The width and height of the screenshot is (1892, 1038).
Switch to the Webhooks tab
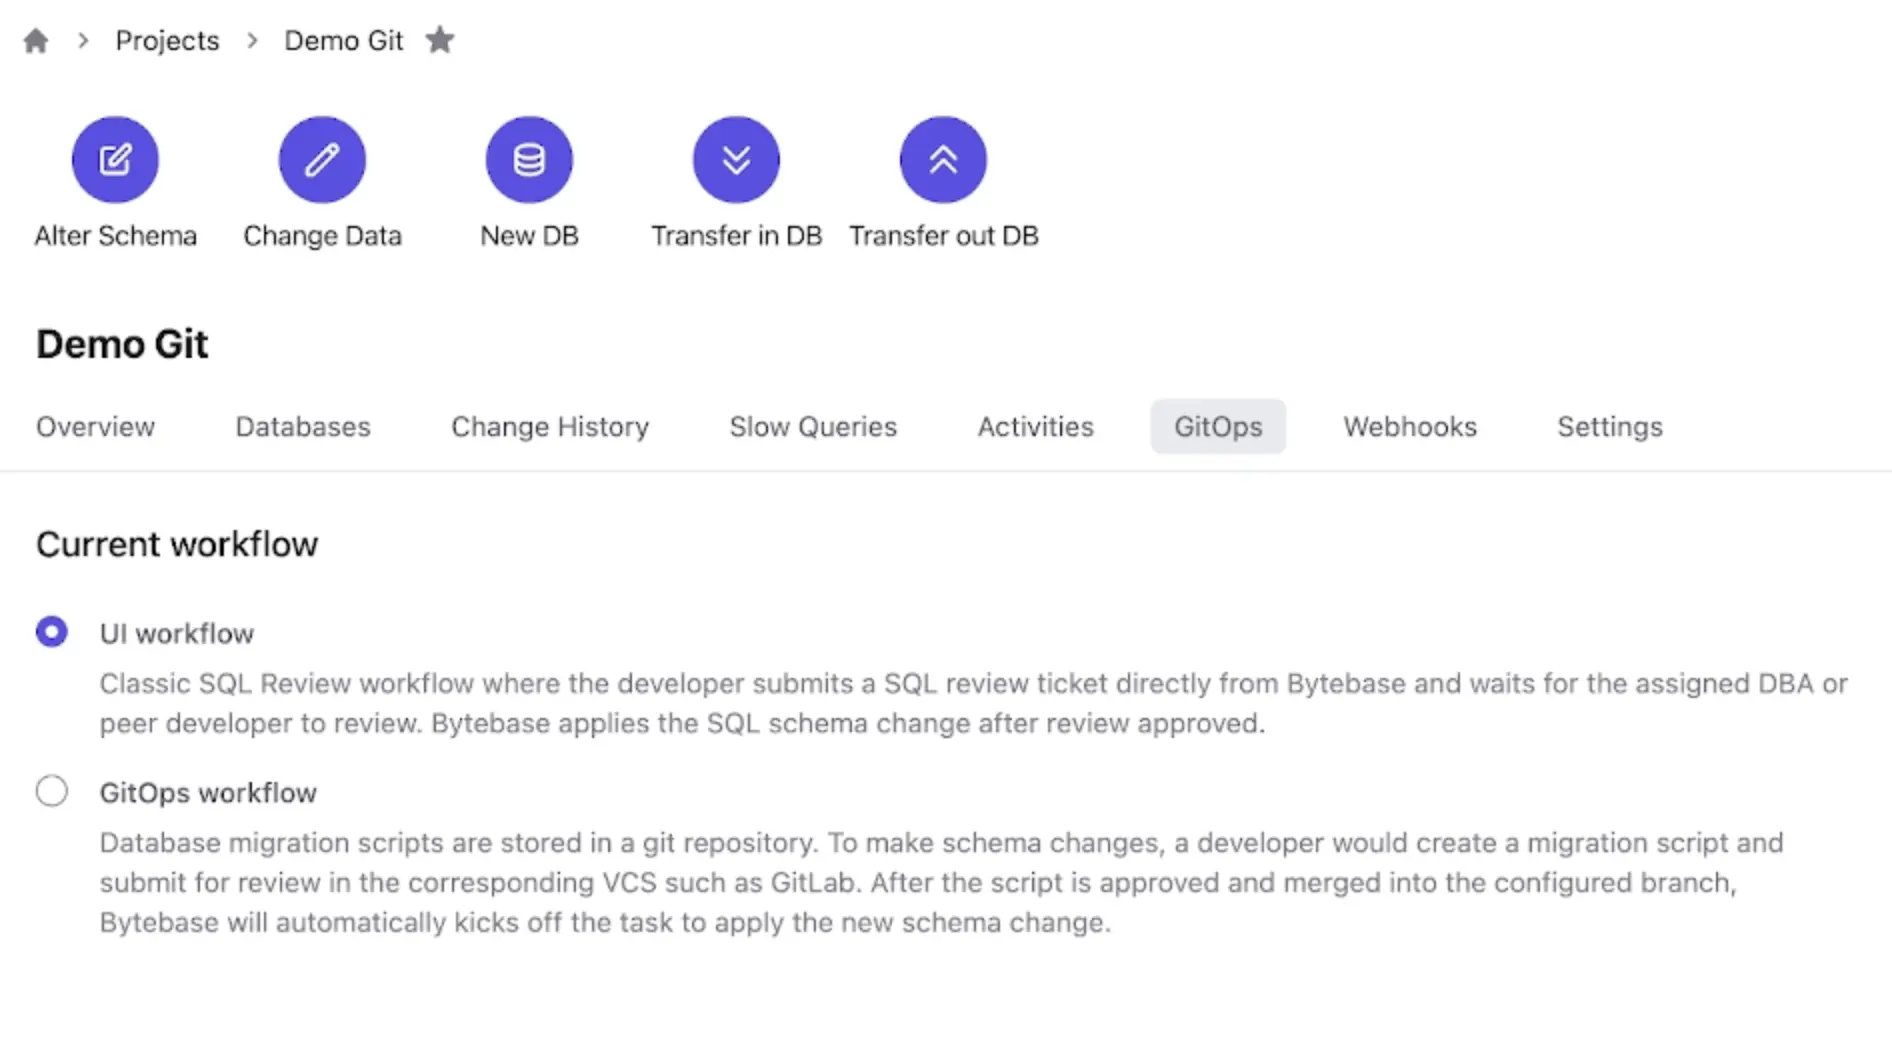(x=1410, y=426)
